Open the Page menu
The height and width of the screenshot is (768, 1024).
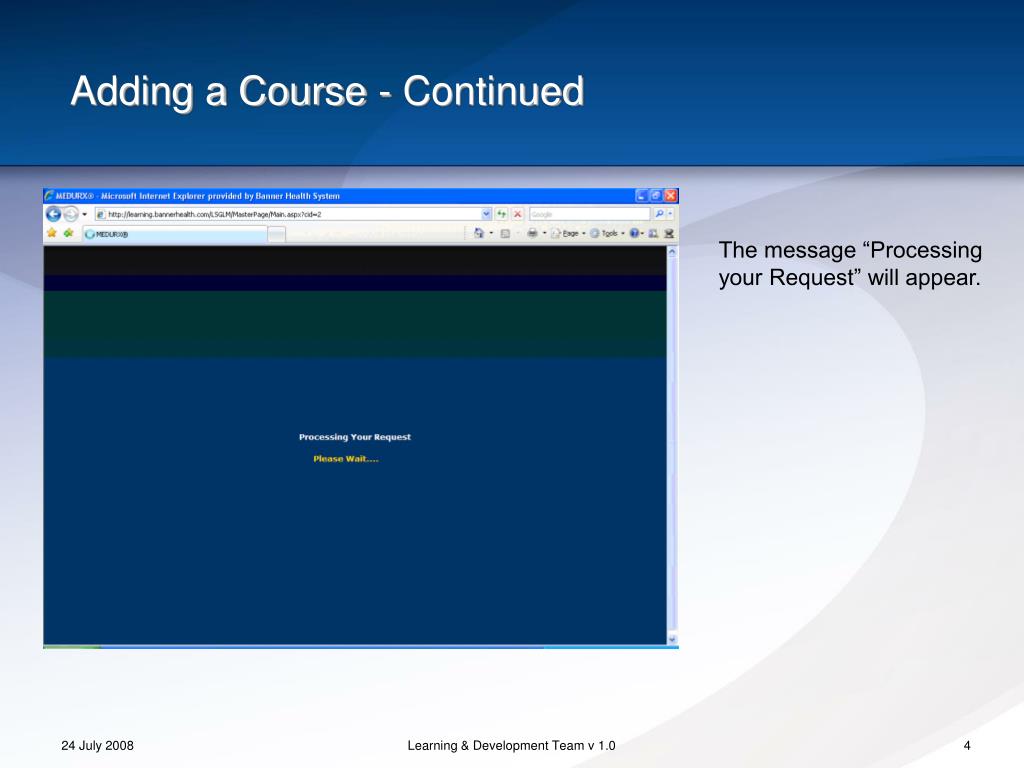pos(569,233)
